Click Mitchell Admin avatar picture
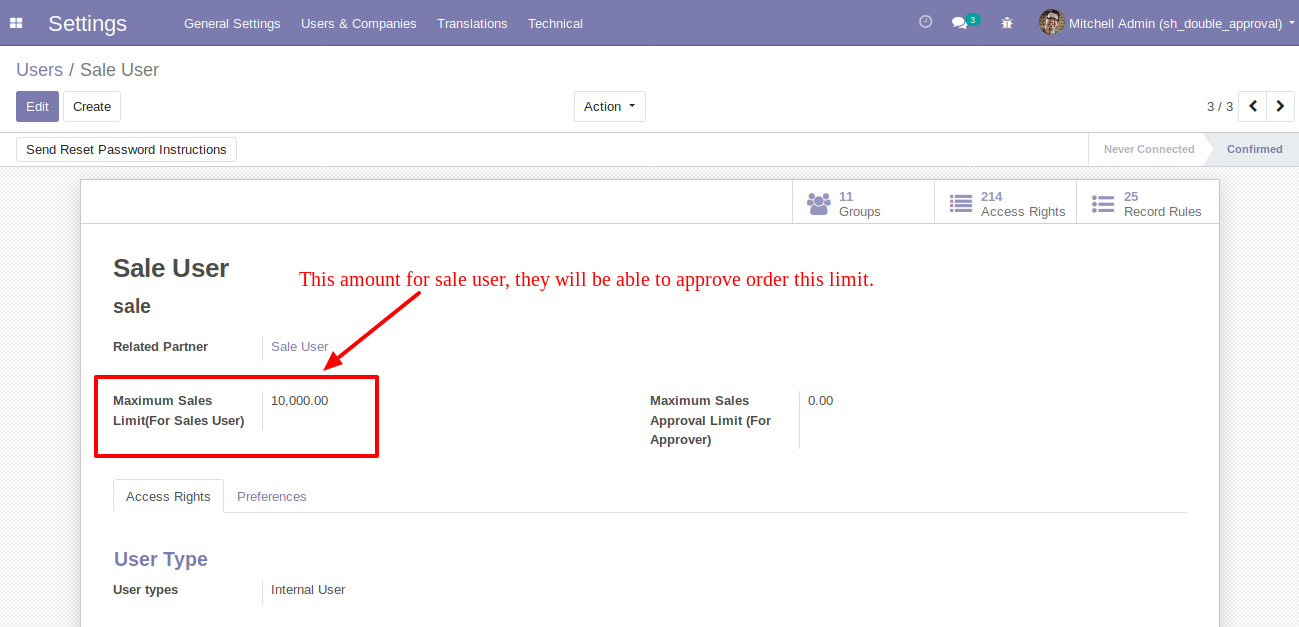Screen dimensions: 1299x627 tap(1051, 23)
